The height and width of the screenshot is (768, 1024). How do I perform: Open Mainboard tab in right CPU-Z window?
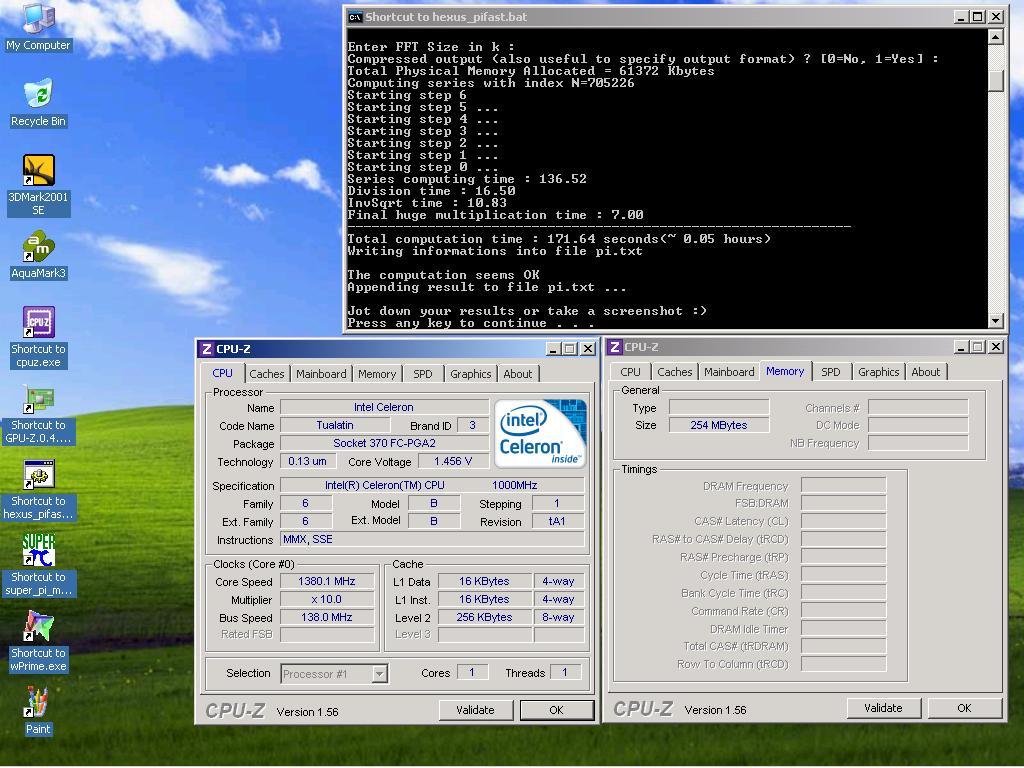coord(729,372)
